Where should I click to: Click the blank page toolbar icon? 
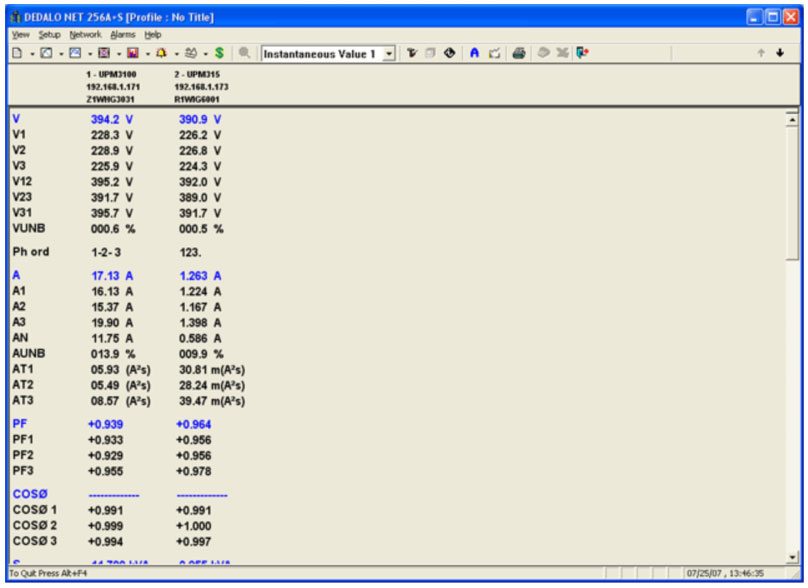coord(18,54)
